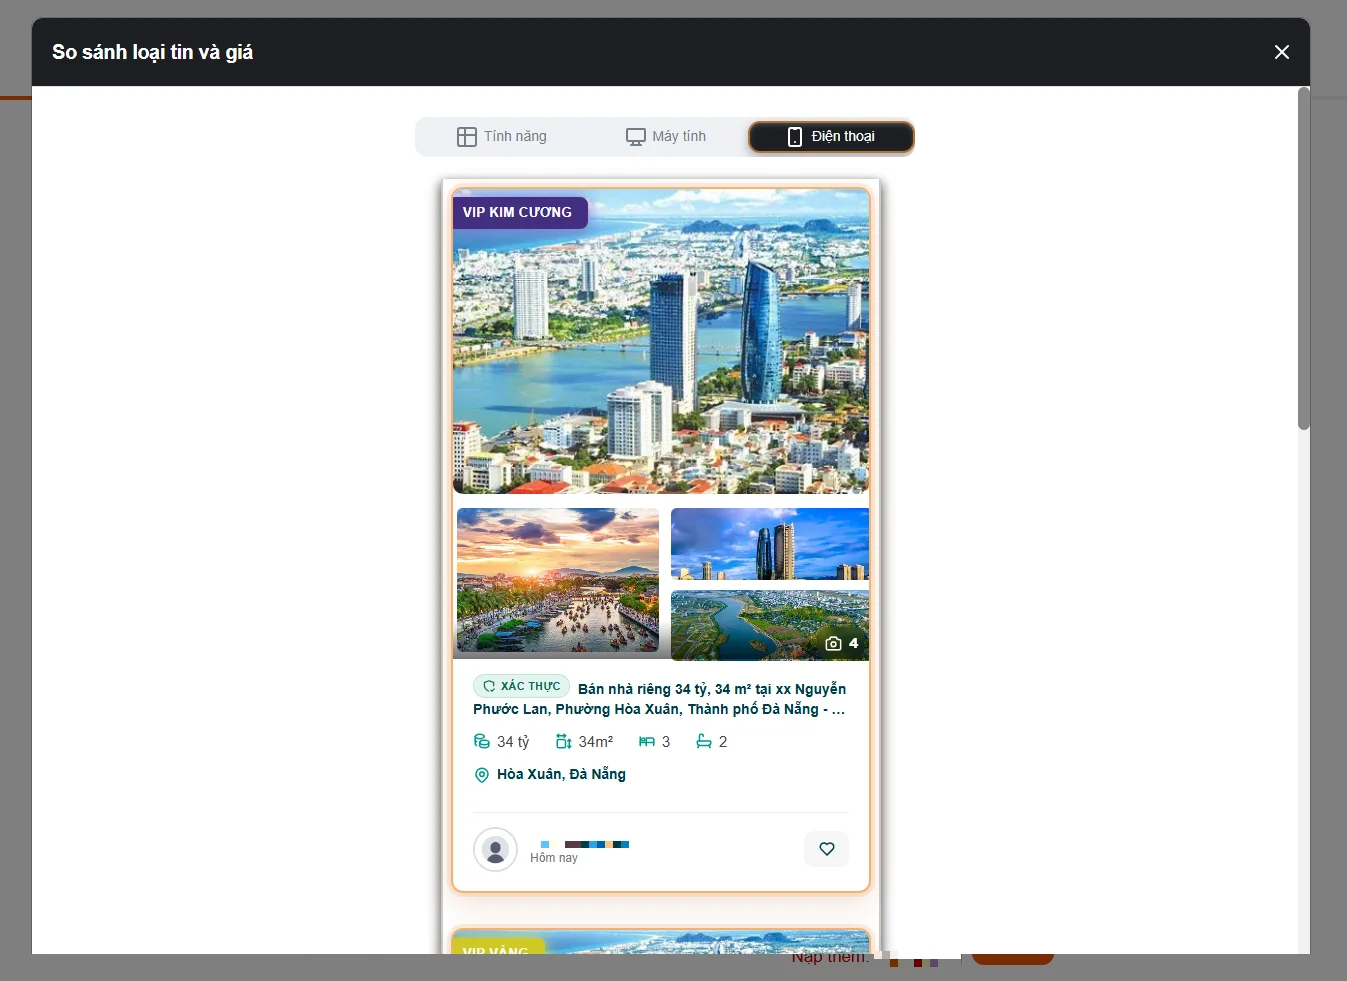
Task: Click the dialog vertical scrollbar
Action: (1303, 259)
